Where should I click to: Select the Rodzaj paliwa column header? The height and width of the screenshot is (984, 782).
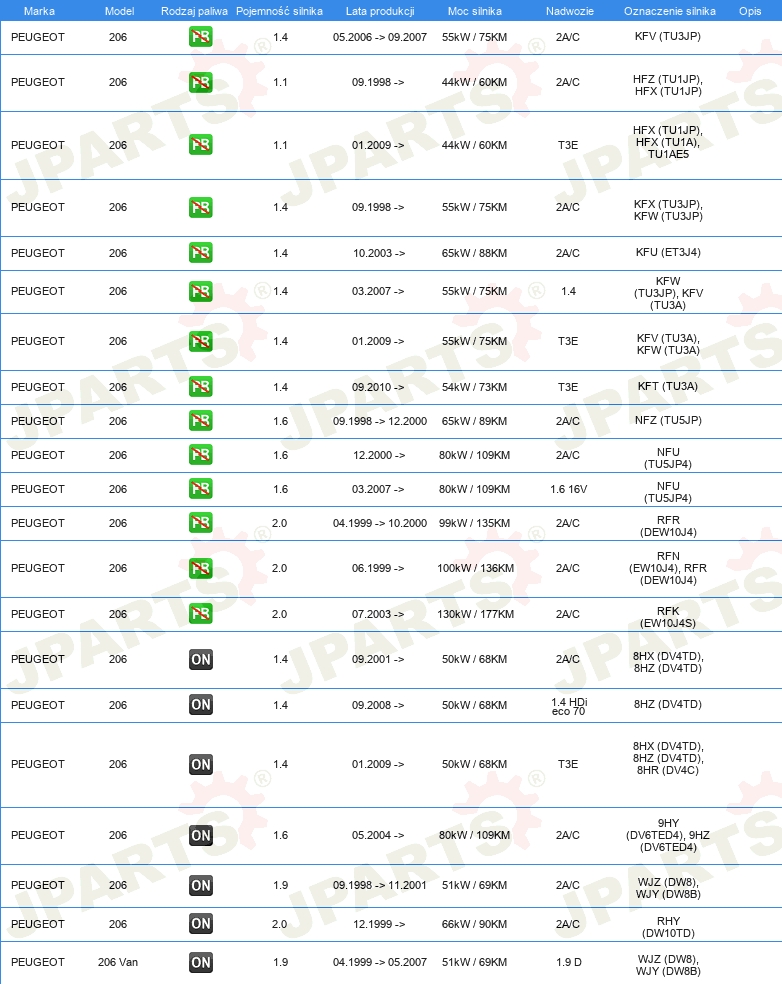pyautogui.click(x=194, y=11)
